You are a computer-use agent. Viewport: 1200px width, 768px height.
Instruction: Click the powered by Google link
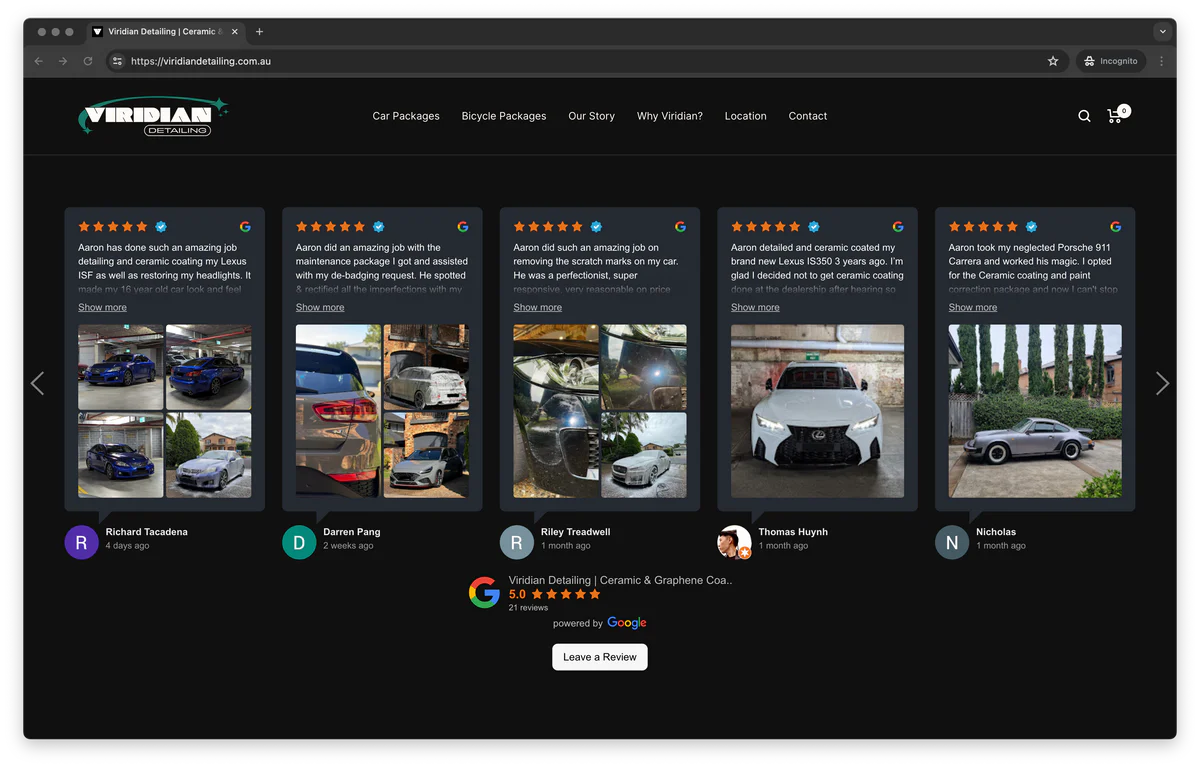tap(600, 623)
